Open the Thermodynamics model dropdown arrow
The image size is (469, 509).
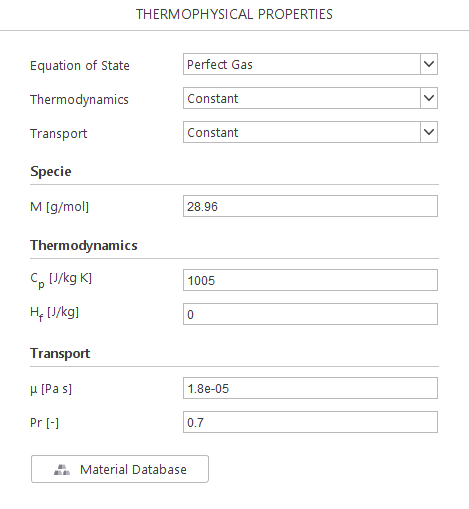coord(429,98)
